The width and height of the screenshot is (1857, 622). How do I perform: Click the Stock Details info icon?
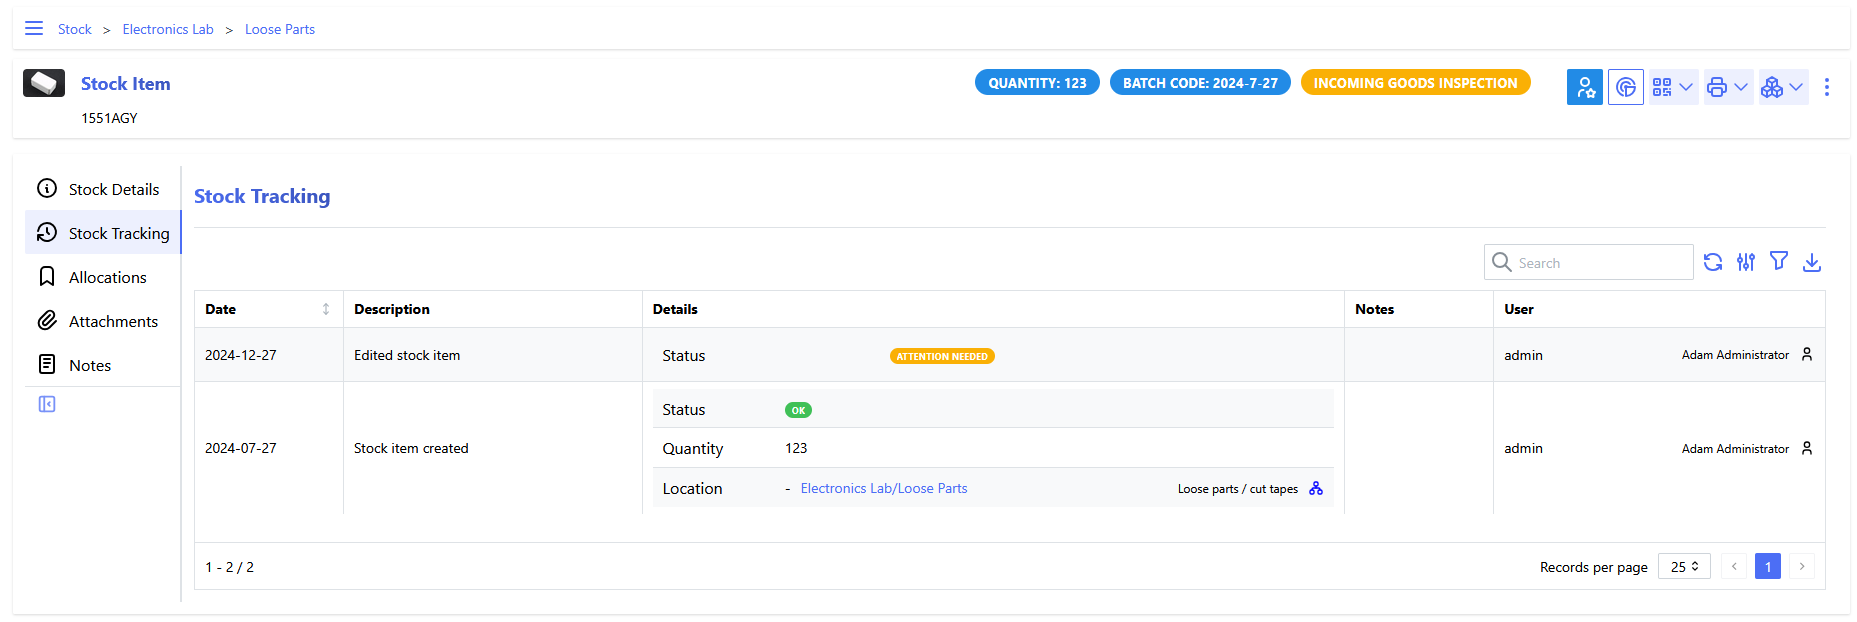47,188
